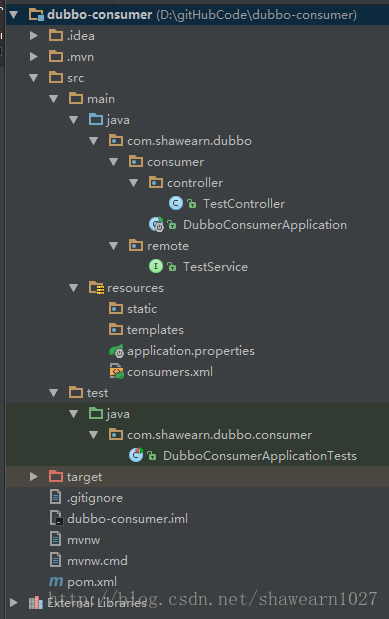Collapse the test java folder arrow
This screenshot has width=389, height=619.
(x=73, y=414)
